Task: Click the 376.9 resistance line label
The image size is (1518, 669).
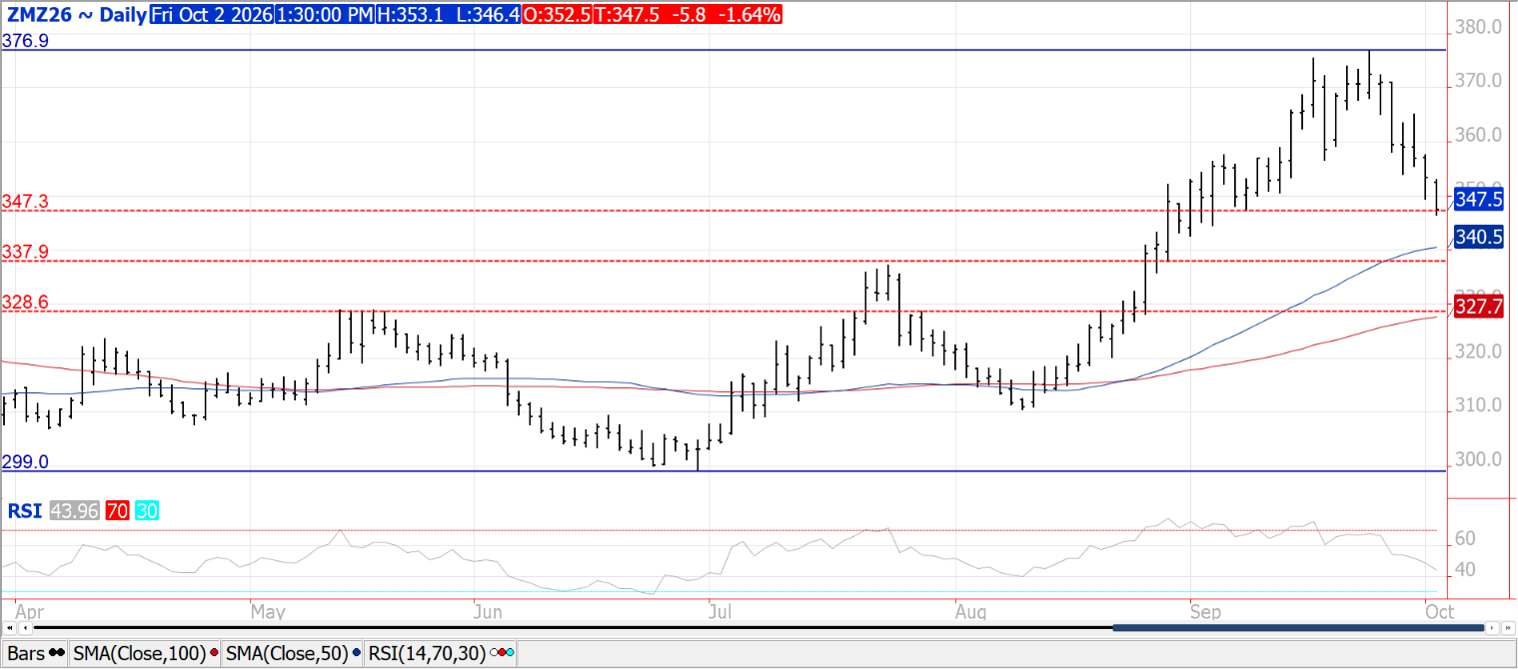Action: click(26, 41)
